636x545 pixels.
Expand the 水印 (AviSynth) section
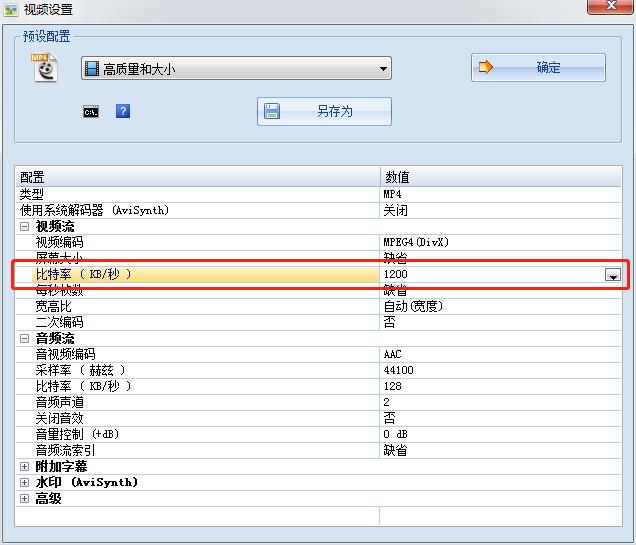[24, 483]
